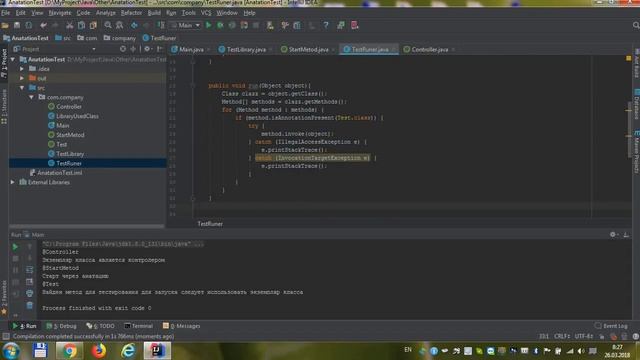Open the File menu
The image size is (640, 360).
click(6, 13)
